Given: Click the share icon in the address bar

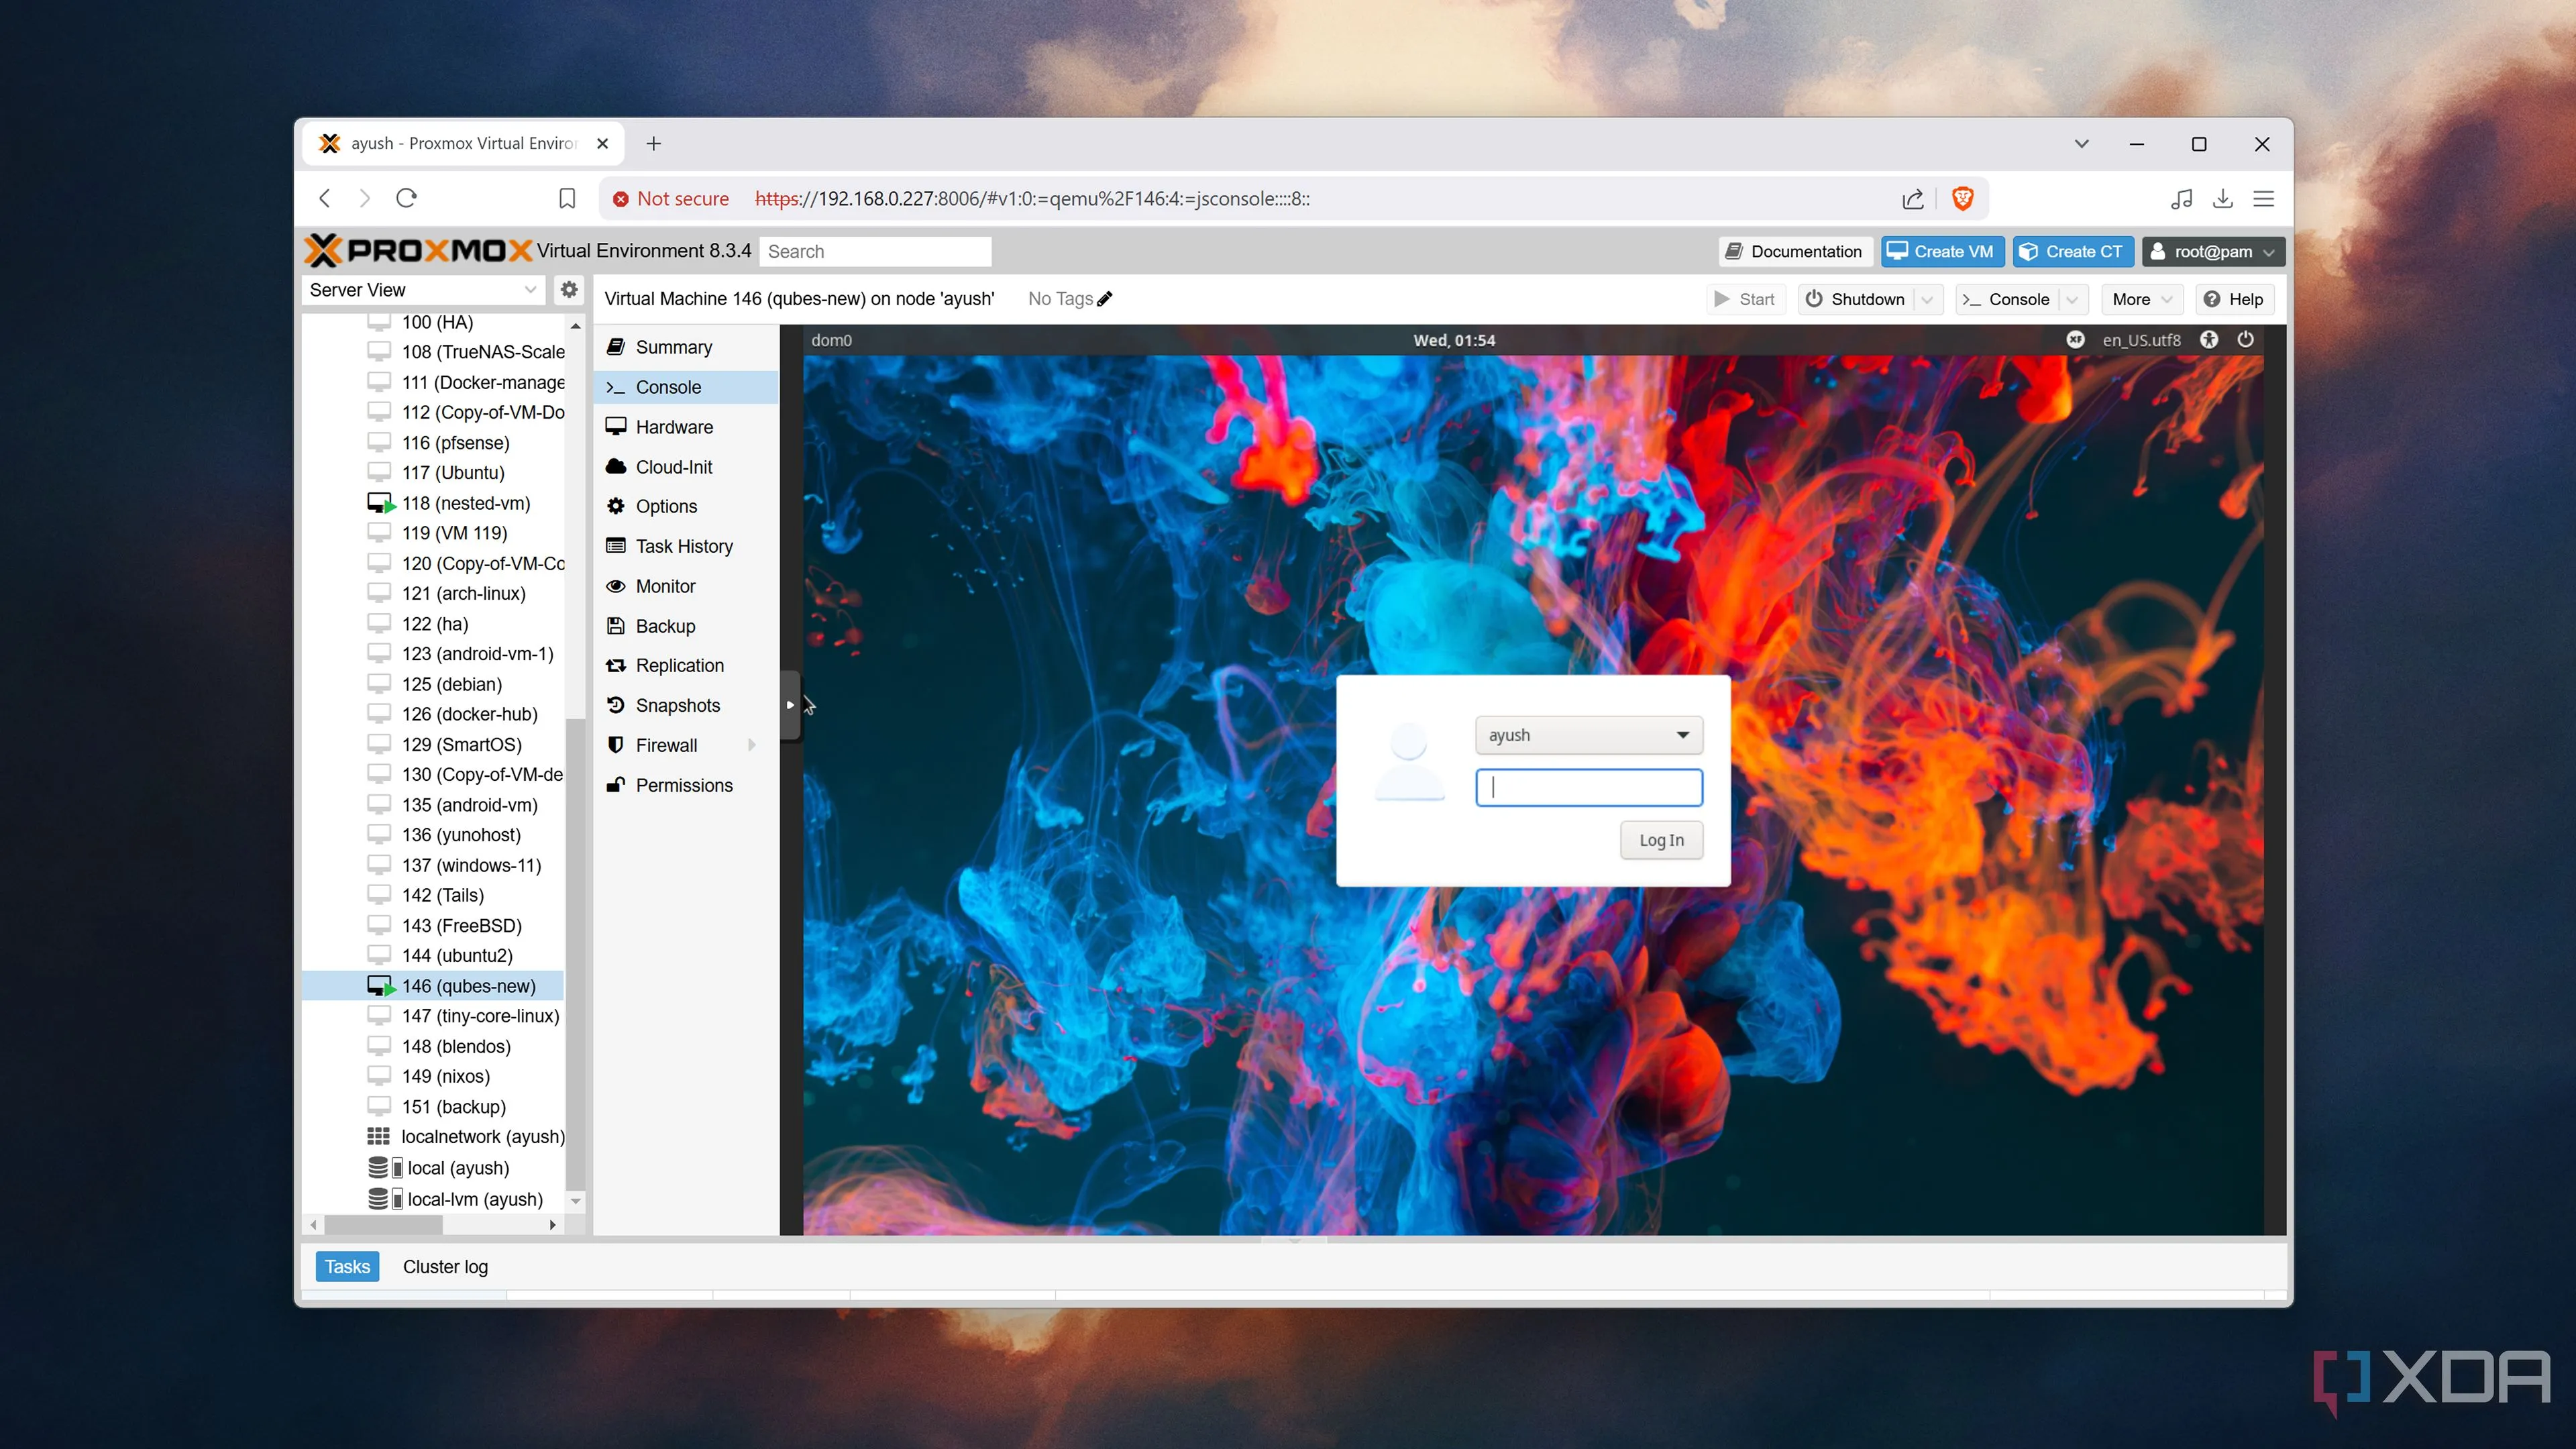Looking at the screenshot, I should click(1912, 199).
